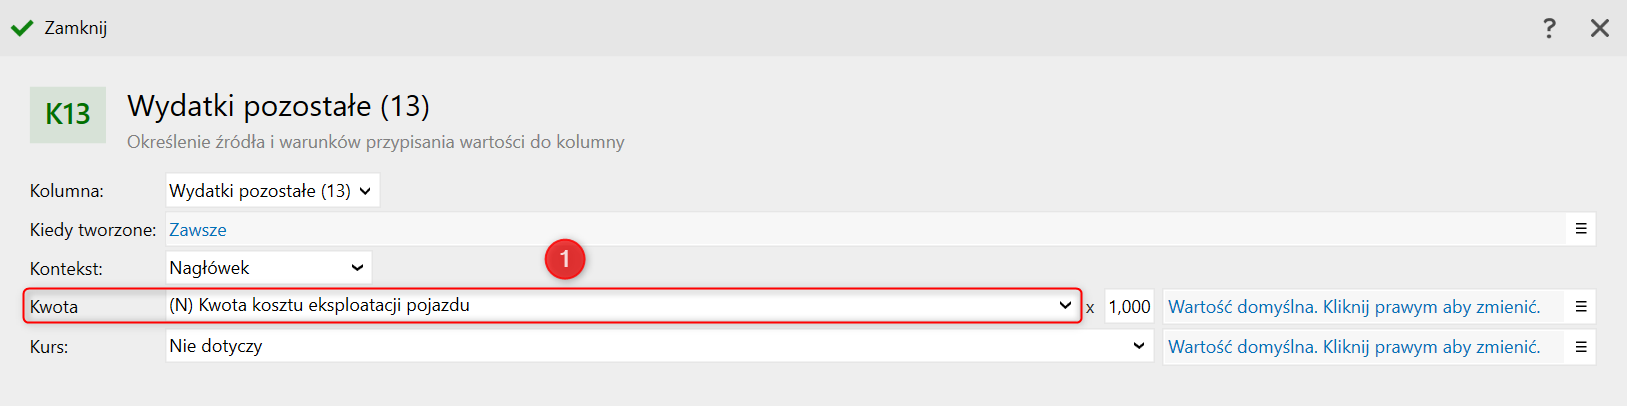Open the Kolumna dropdown showing Wydatki pozostałe (13)

pos(272,190)
